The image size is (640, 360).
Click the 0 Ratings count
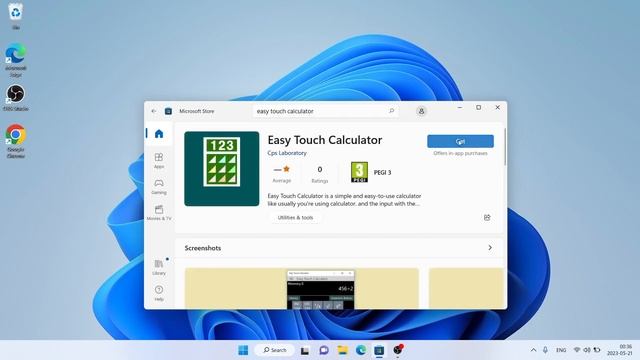coord(320,174)
